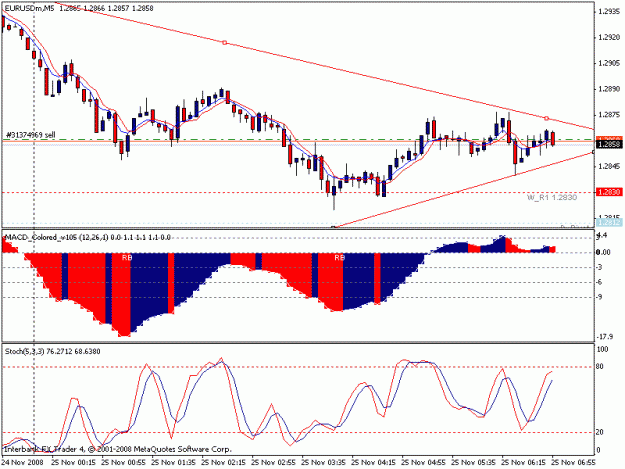Click the Stochastic scale level 80
Viewport: 625px width, 469px height.
point(599,367)
